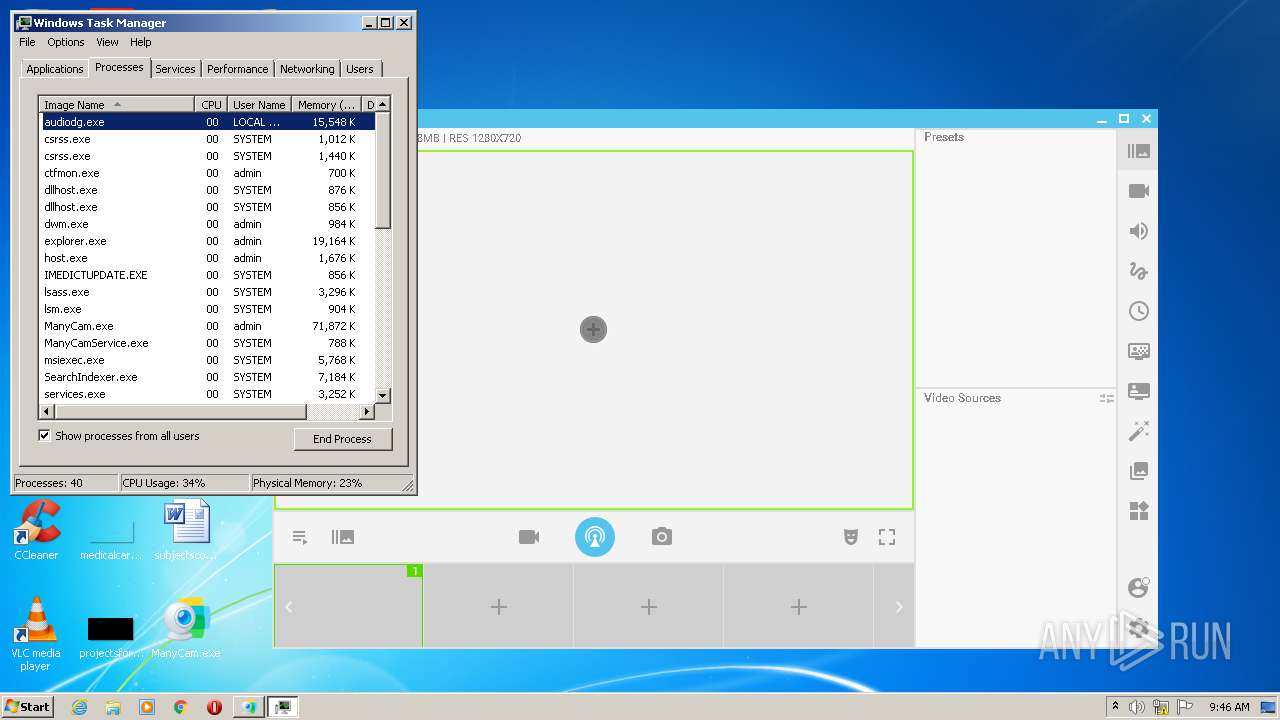
Task: Switch to the Applications tab
Action: pos(54,69)
